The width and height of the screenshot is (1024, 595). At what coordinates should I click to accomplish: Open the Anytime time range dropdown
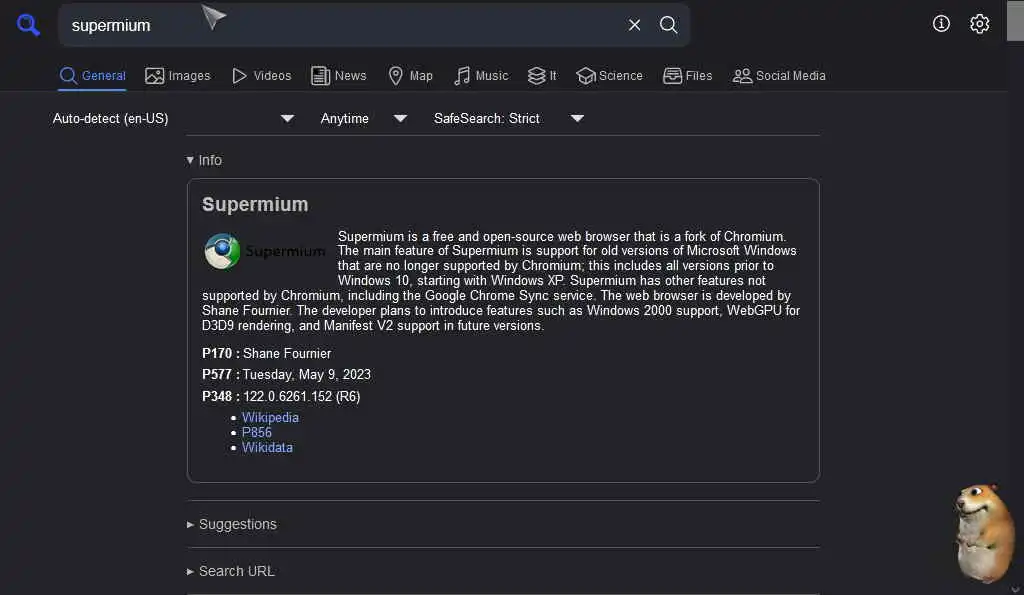pyautogui.click(x=363, y=118)
